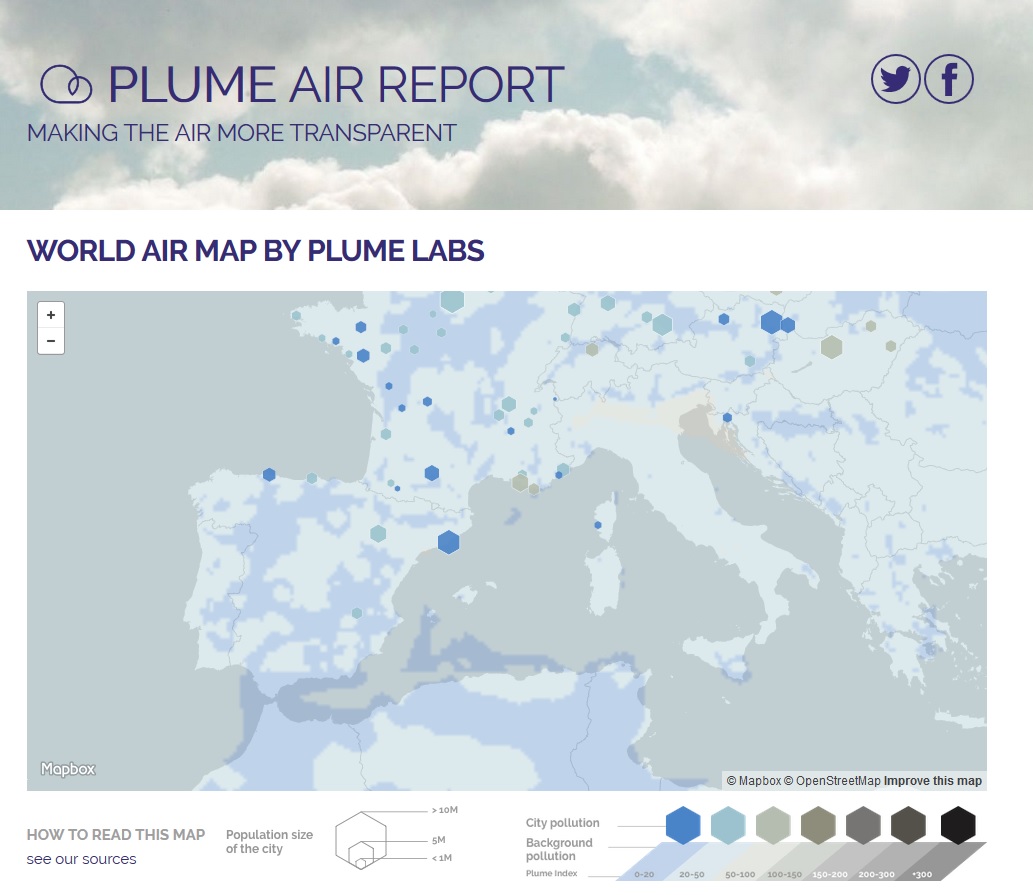Image resolution: width=1033 pixels, height=895 pixels.
Task: Select the grey 150-200 legend hexagon
Action: coord(863,825)
